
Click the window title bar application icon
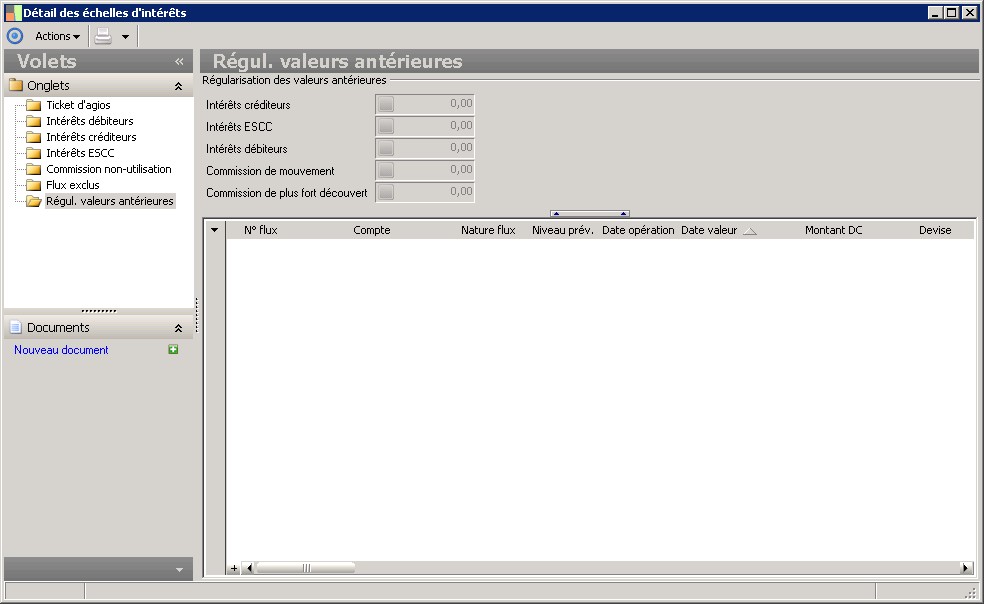(13, 13)
